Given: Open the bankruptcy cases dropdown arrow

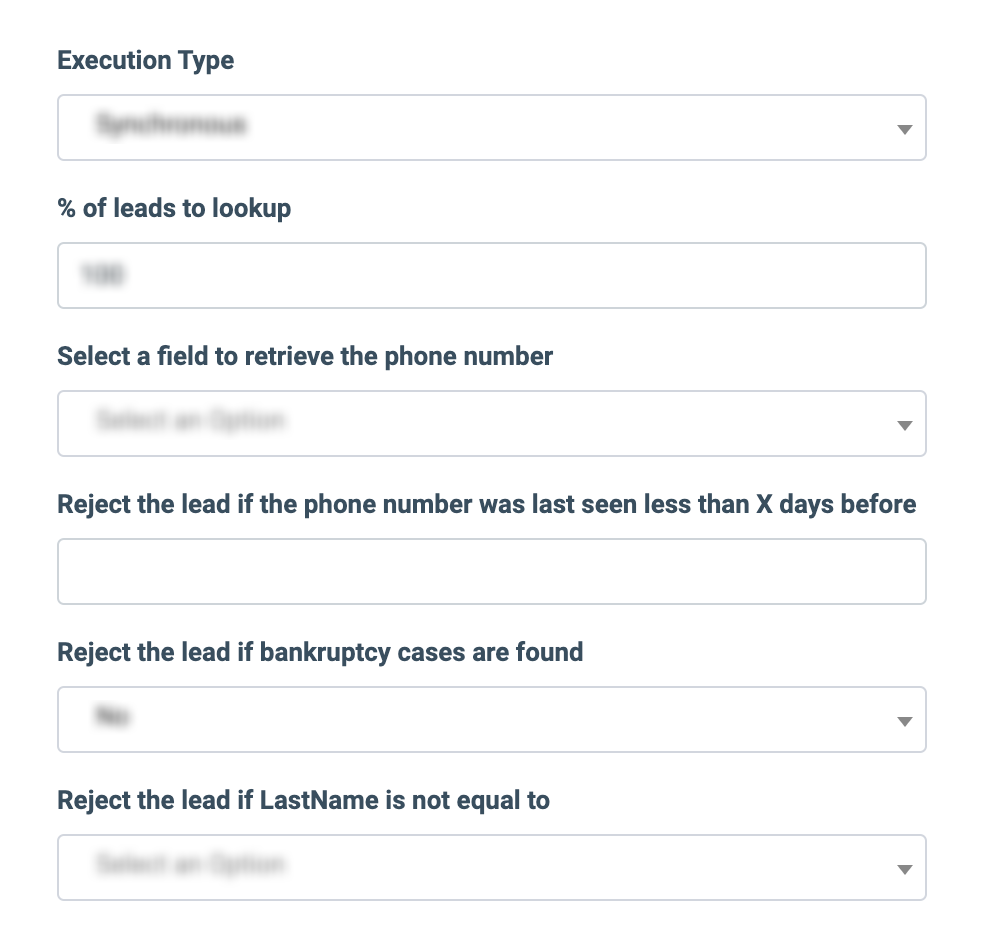Looking at the screenshot, I should tap(904, 721).
